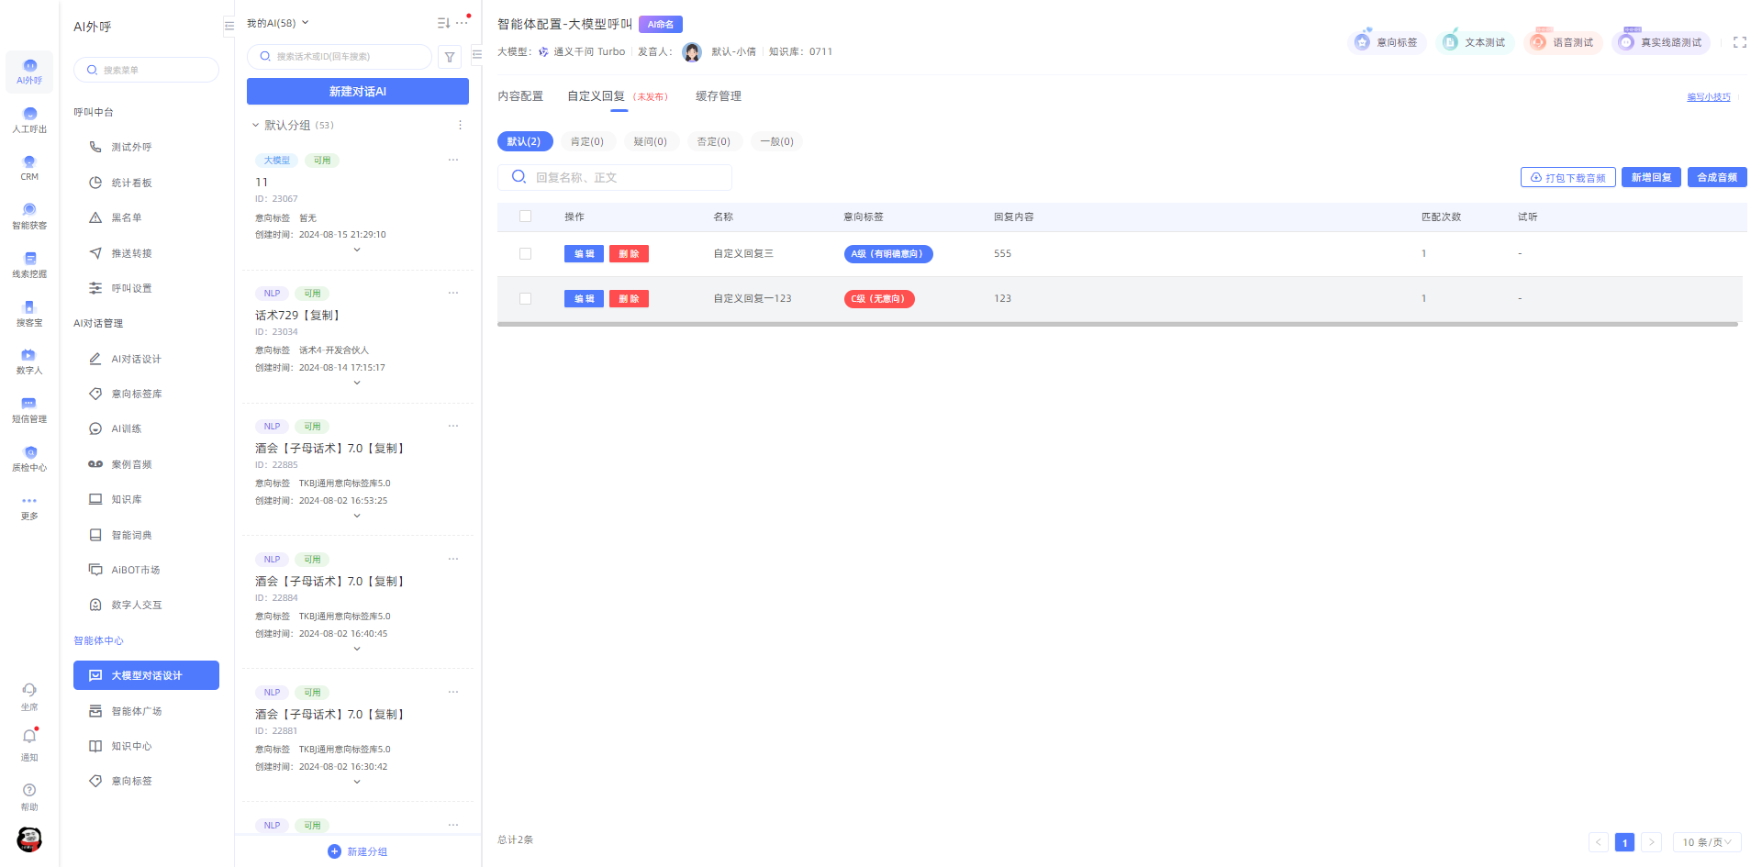Switch to the 缓存管理 tab

tap(718, 96)
